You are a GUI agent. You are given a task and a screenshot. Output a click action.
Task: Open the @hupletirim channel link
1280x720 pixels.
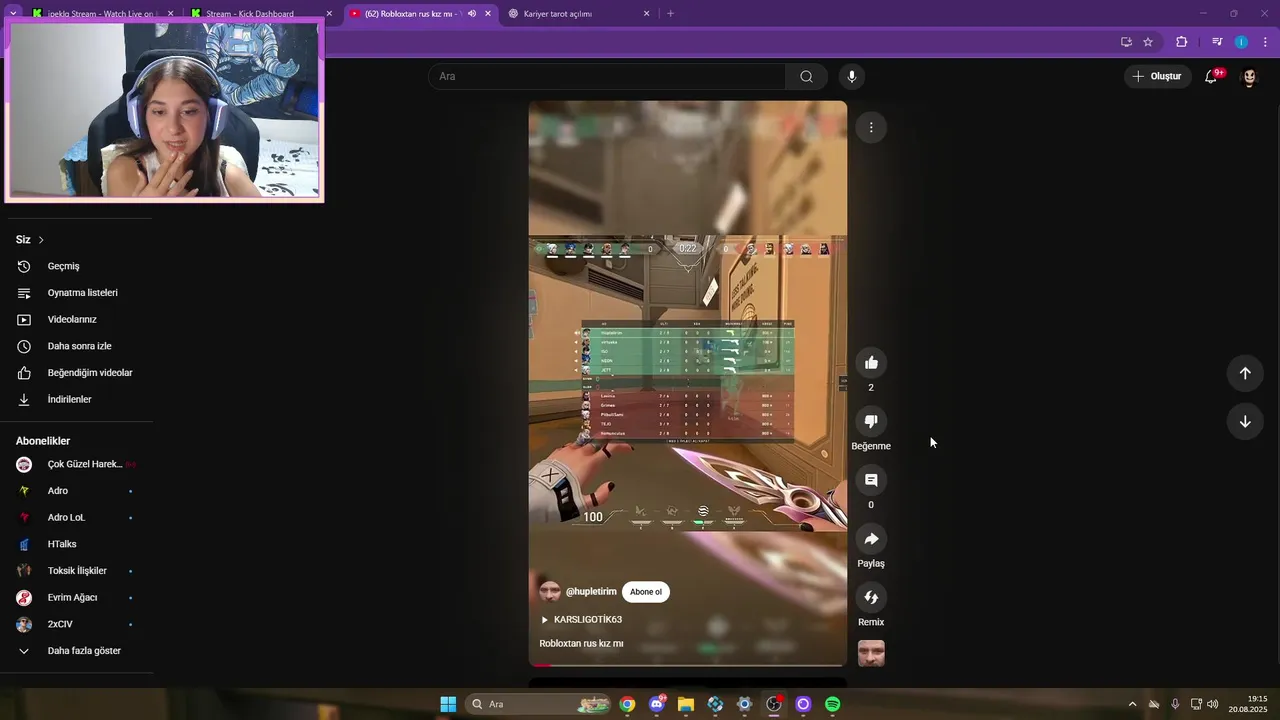[x=591, y=592]
